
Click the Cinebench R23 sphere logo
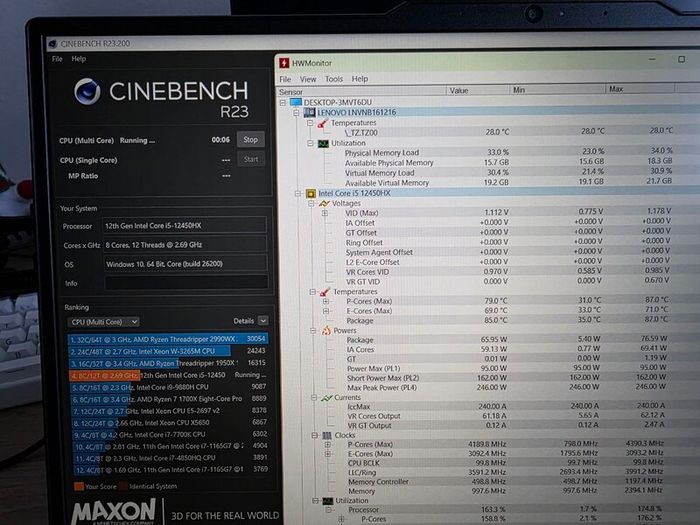(x=87, y=91)
